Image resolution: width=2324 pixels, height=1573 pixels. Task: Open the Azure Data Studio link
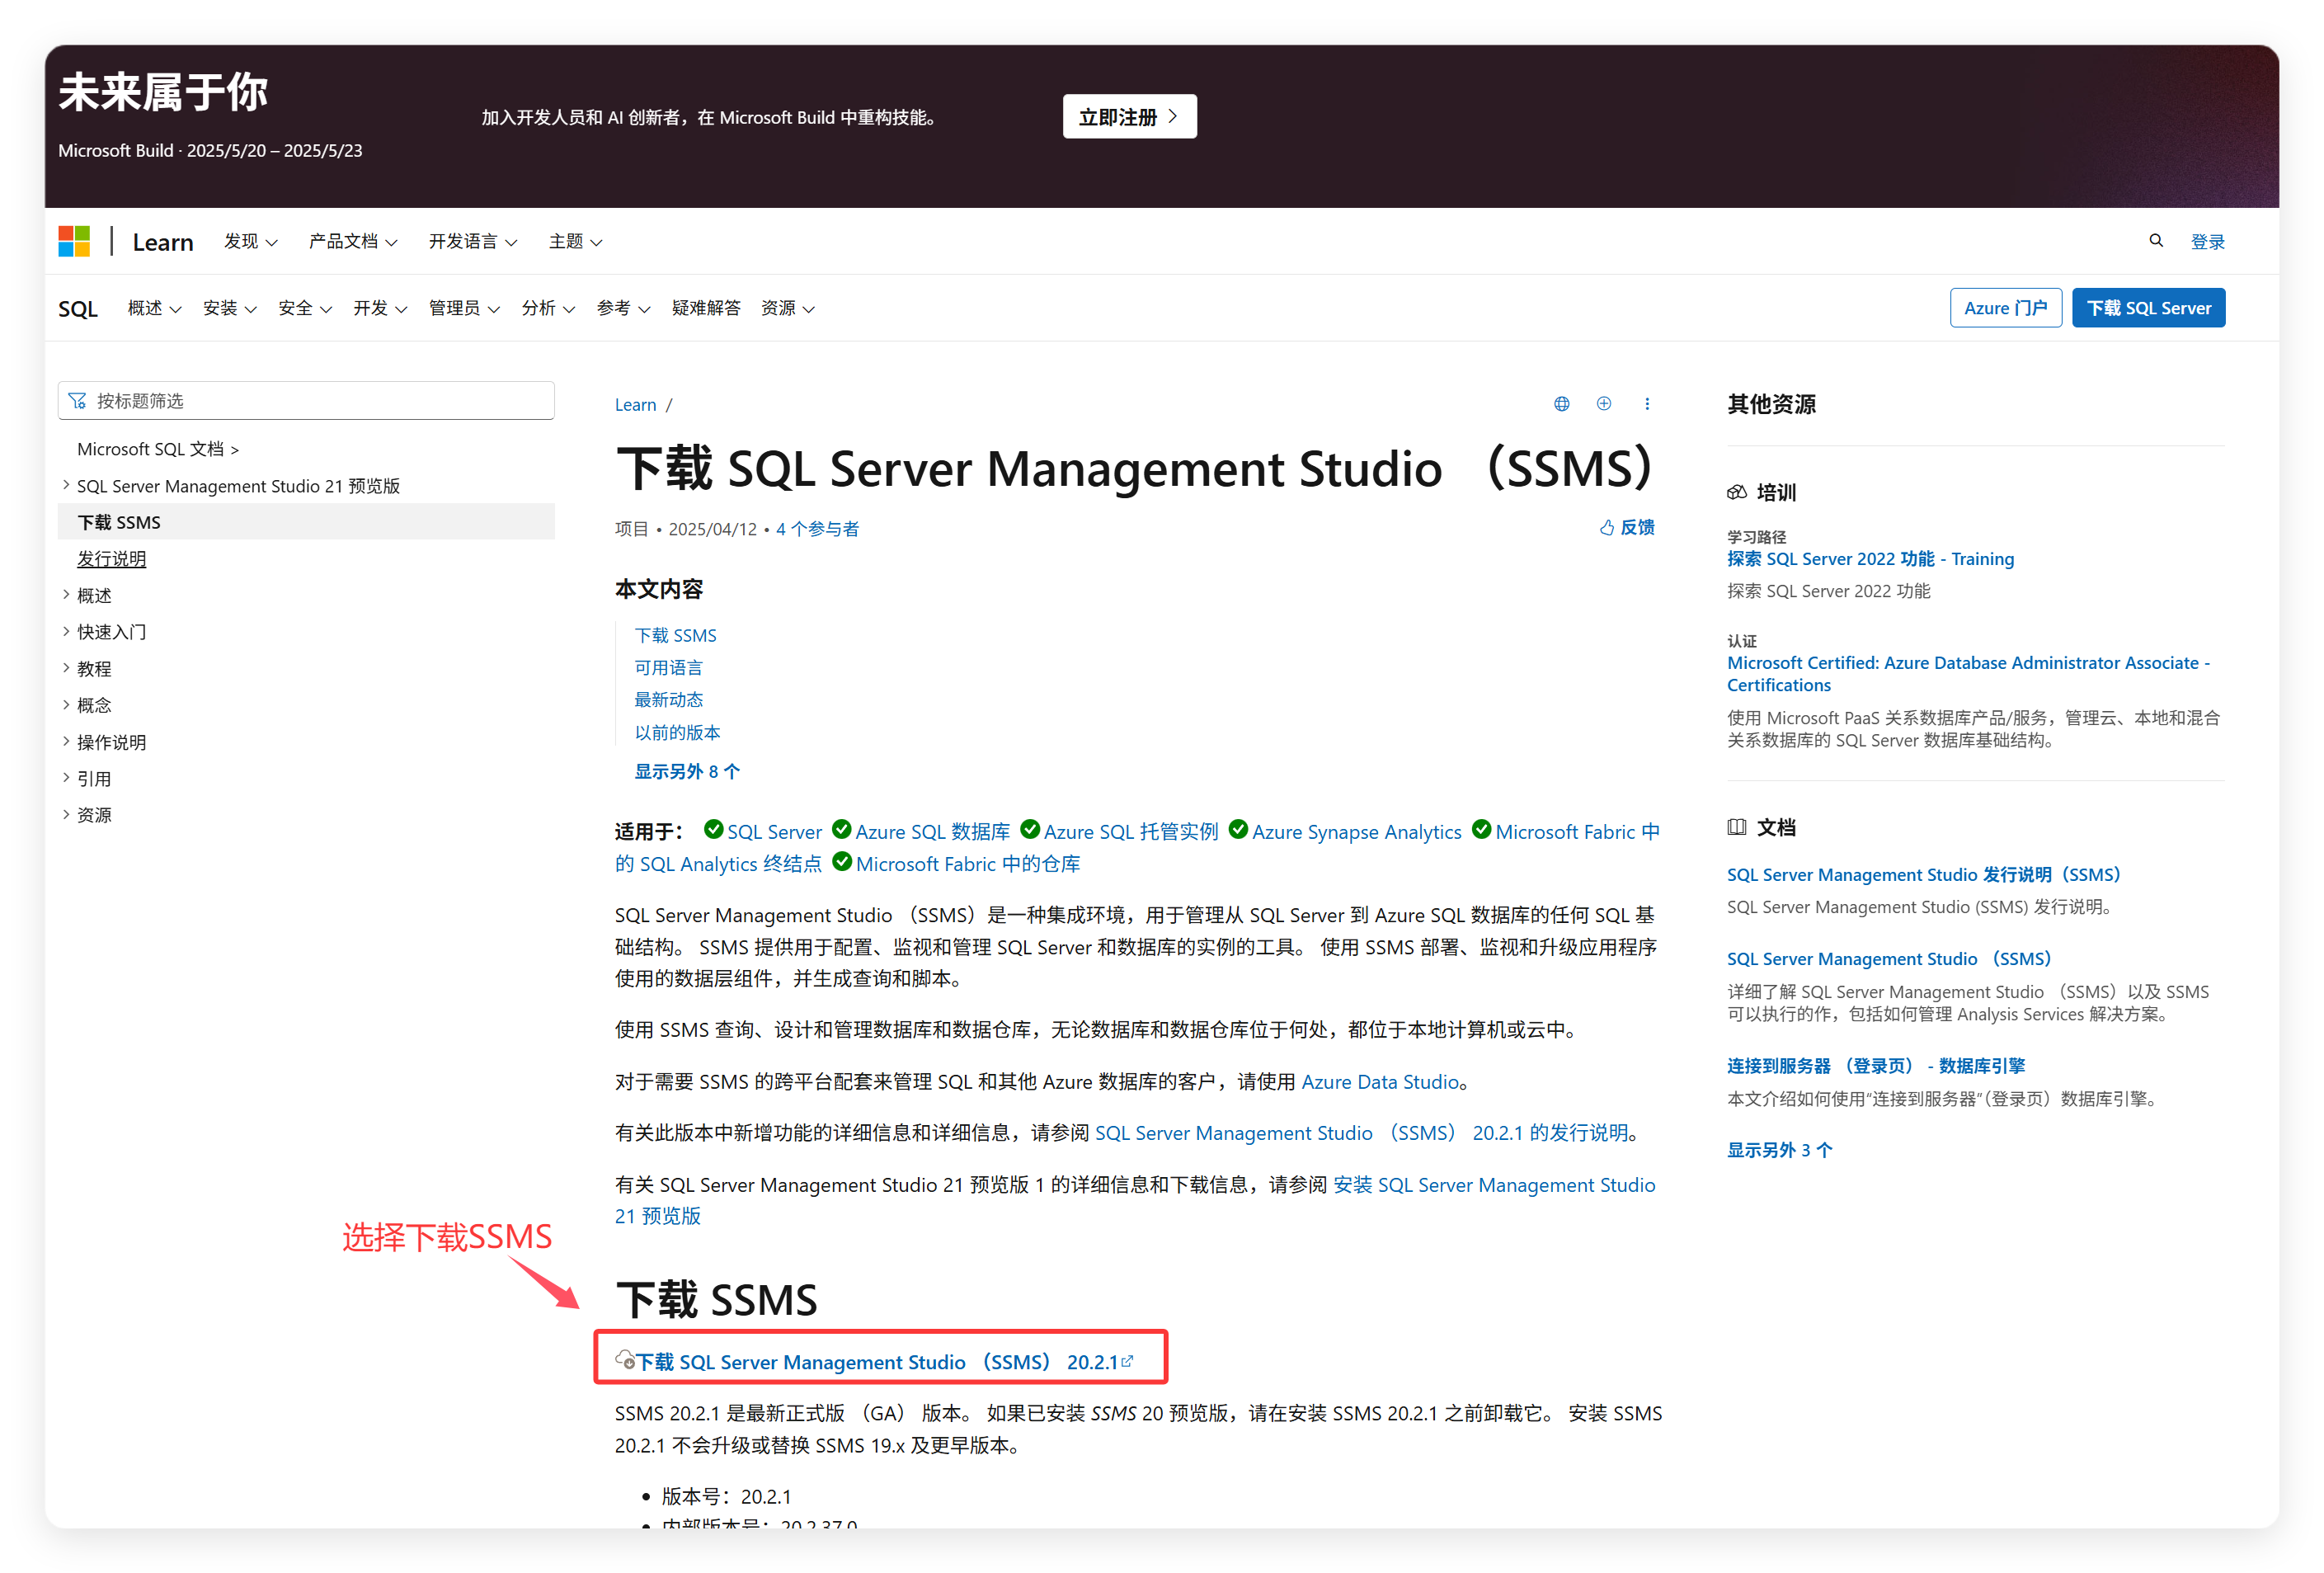pos(1380,1081)
